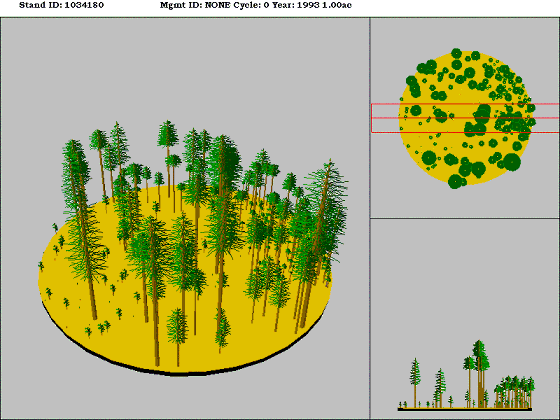Viewport: 560px width, 420px height.
Task: Click the black ground bar in profile view
Action: point(465,409)
